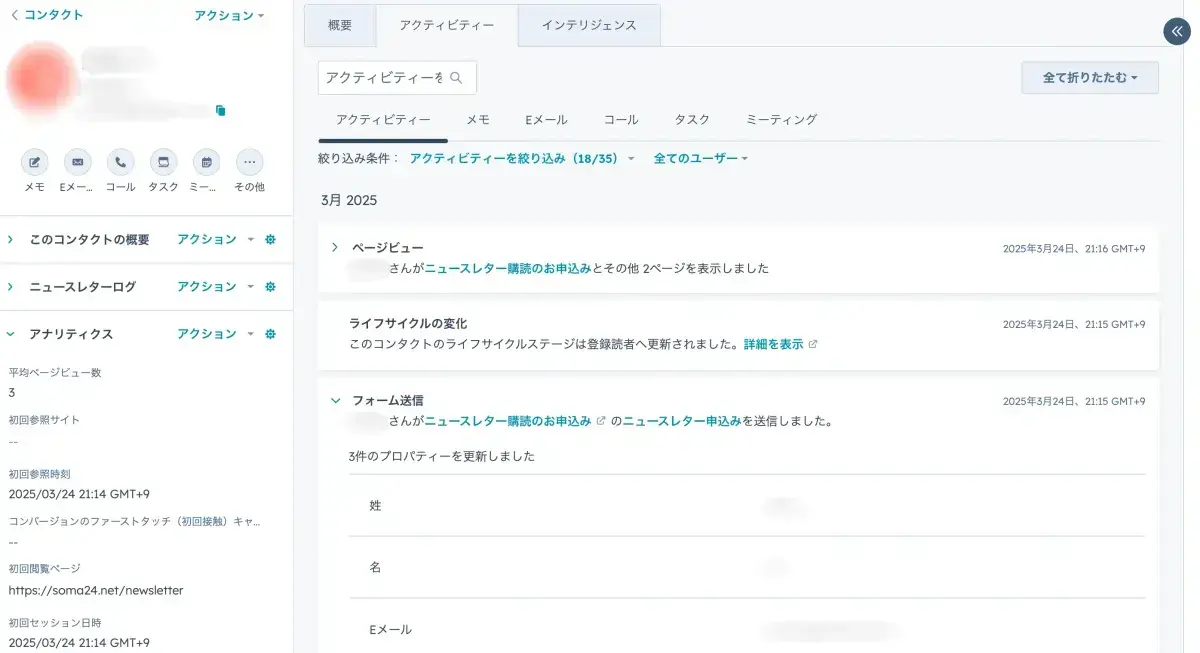This screenshot has width=1200, height=653.
Task: Click the 初回参照時刻 value 2025/03/24 21:14 GMT+9
Action: (x=79, y=494)
